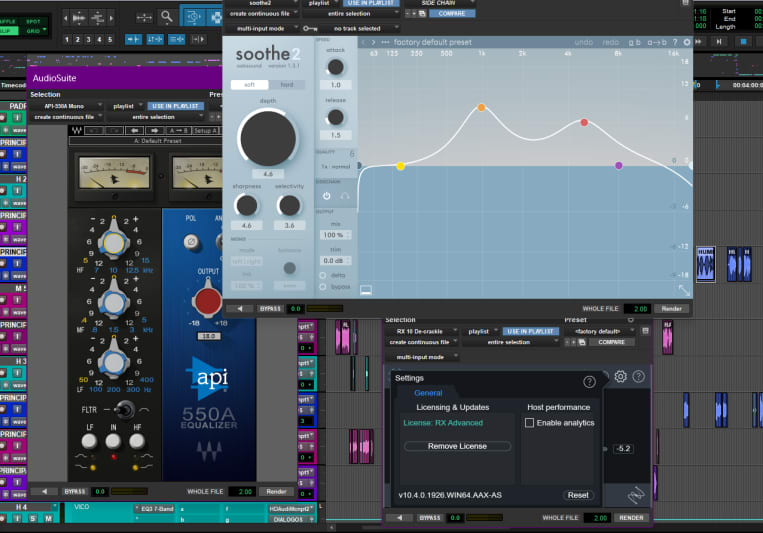Click soothe2 mix 100 % value field

pos(335,235)
